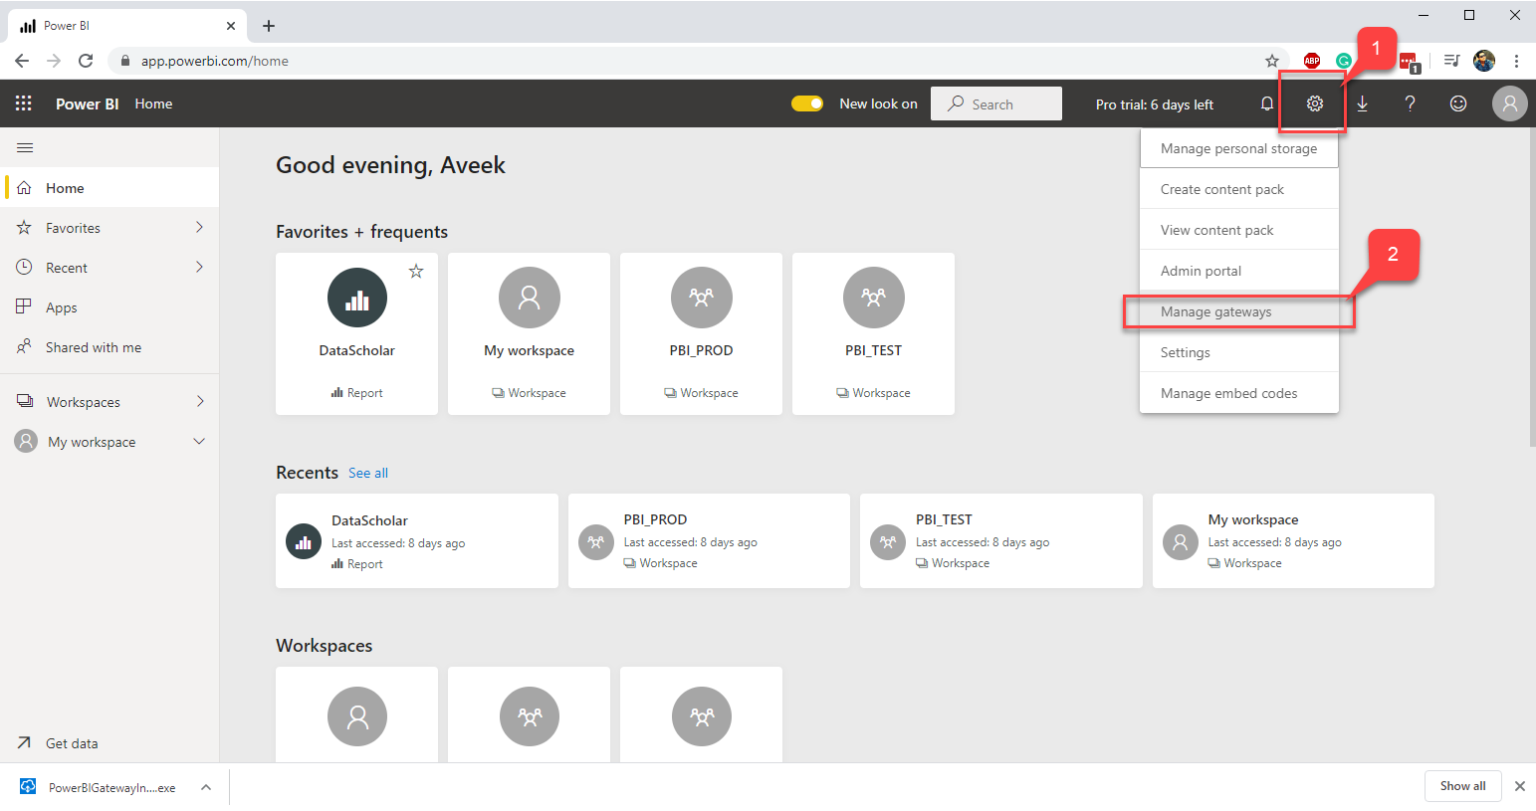Select Manage personal storage
Screen dimensions: 1536x811
click(1239, 148)
